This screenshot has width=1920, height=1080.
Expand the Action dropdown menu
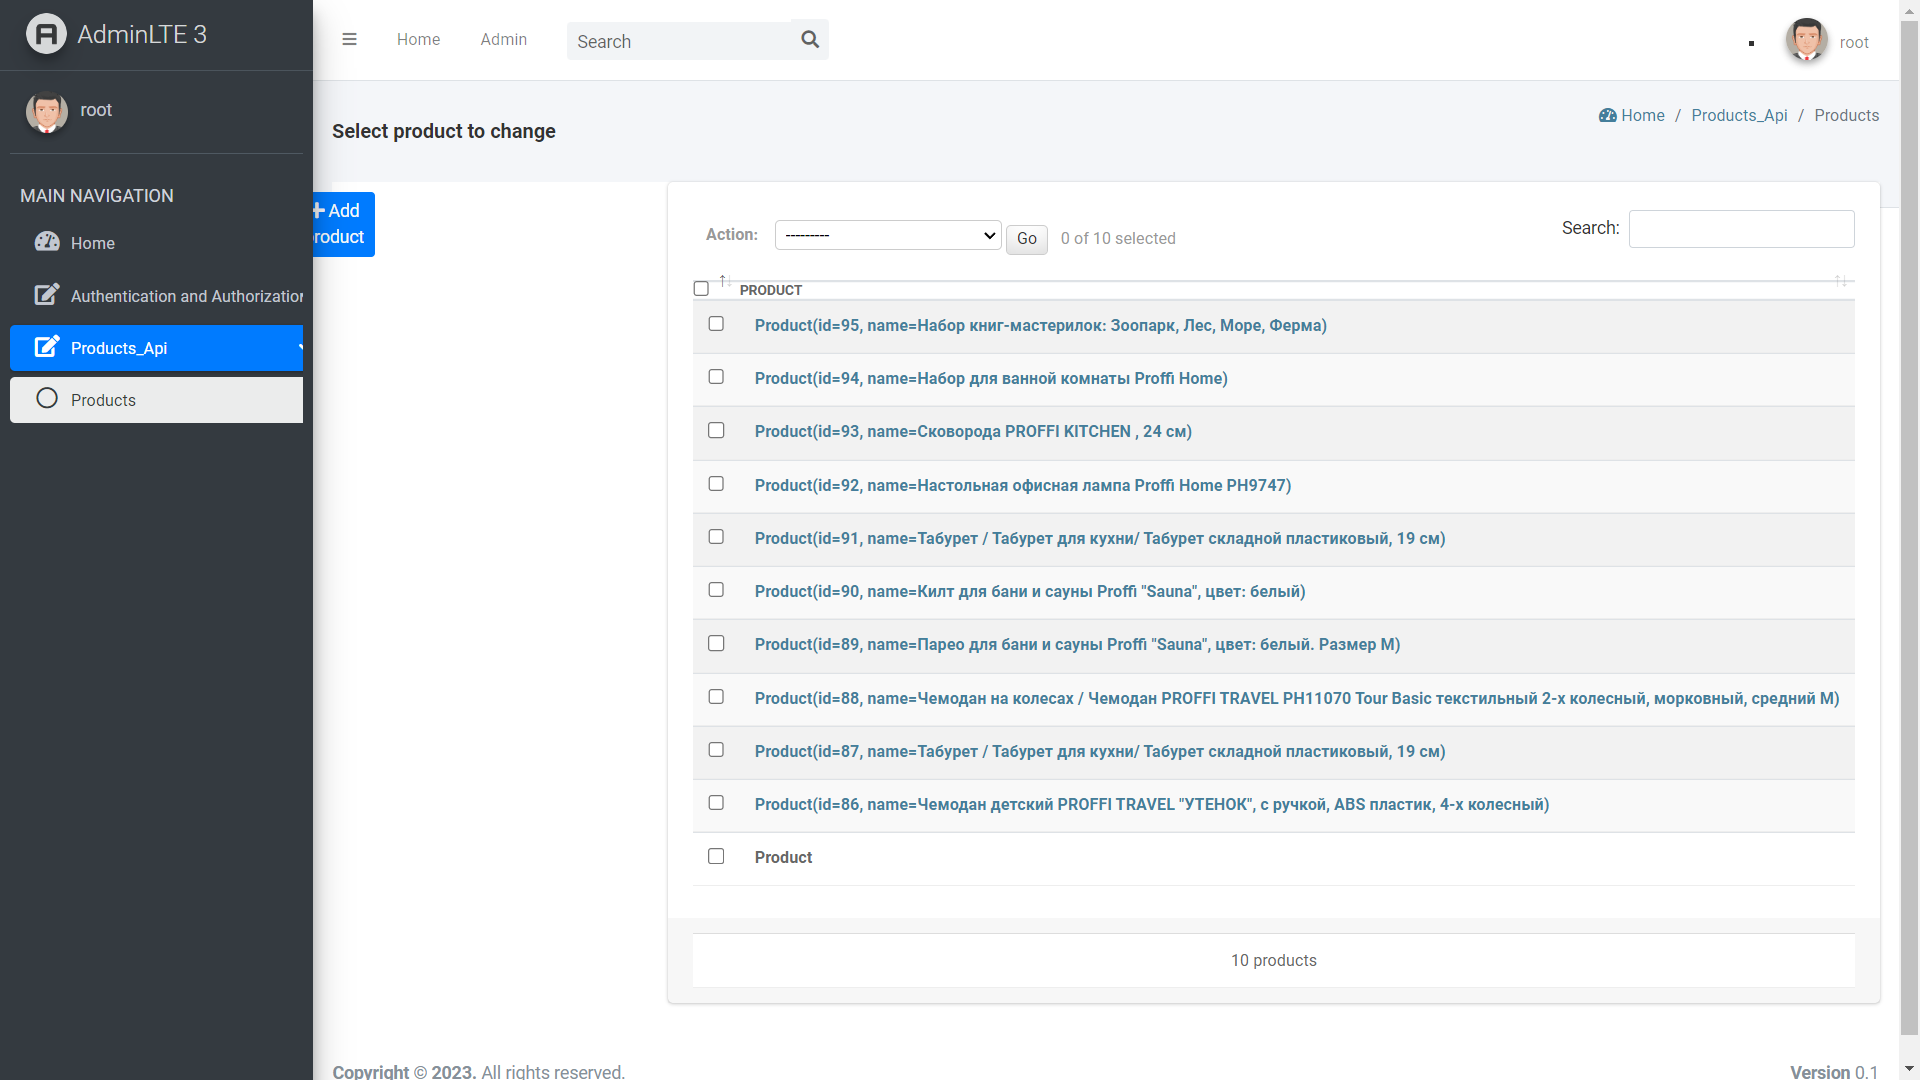pos(887,235)
